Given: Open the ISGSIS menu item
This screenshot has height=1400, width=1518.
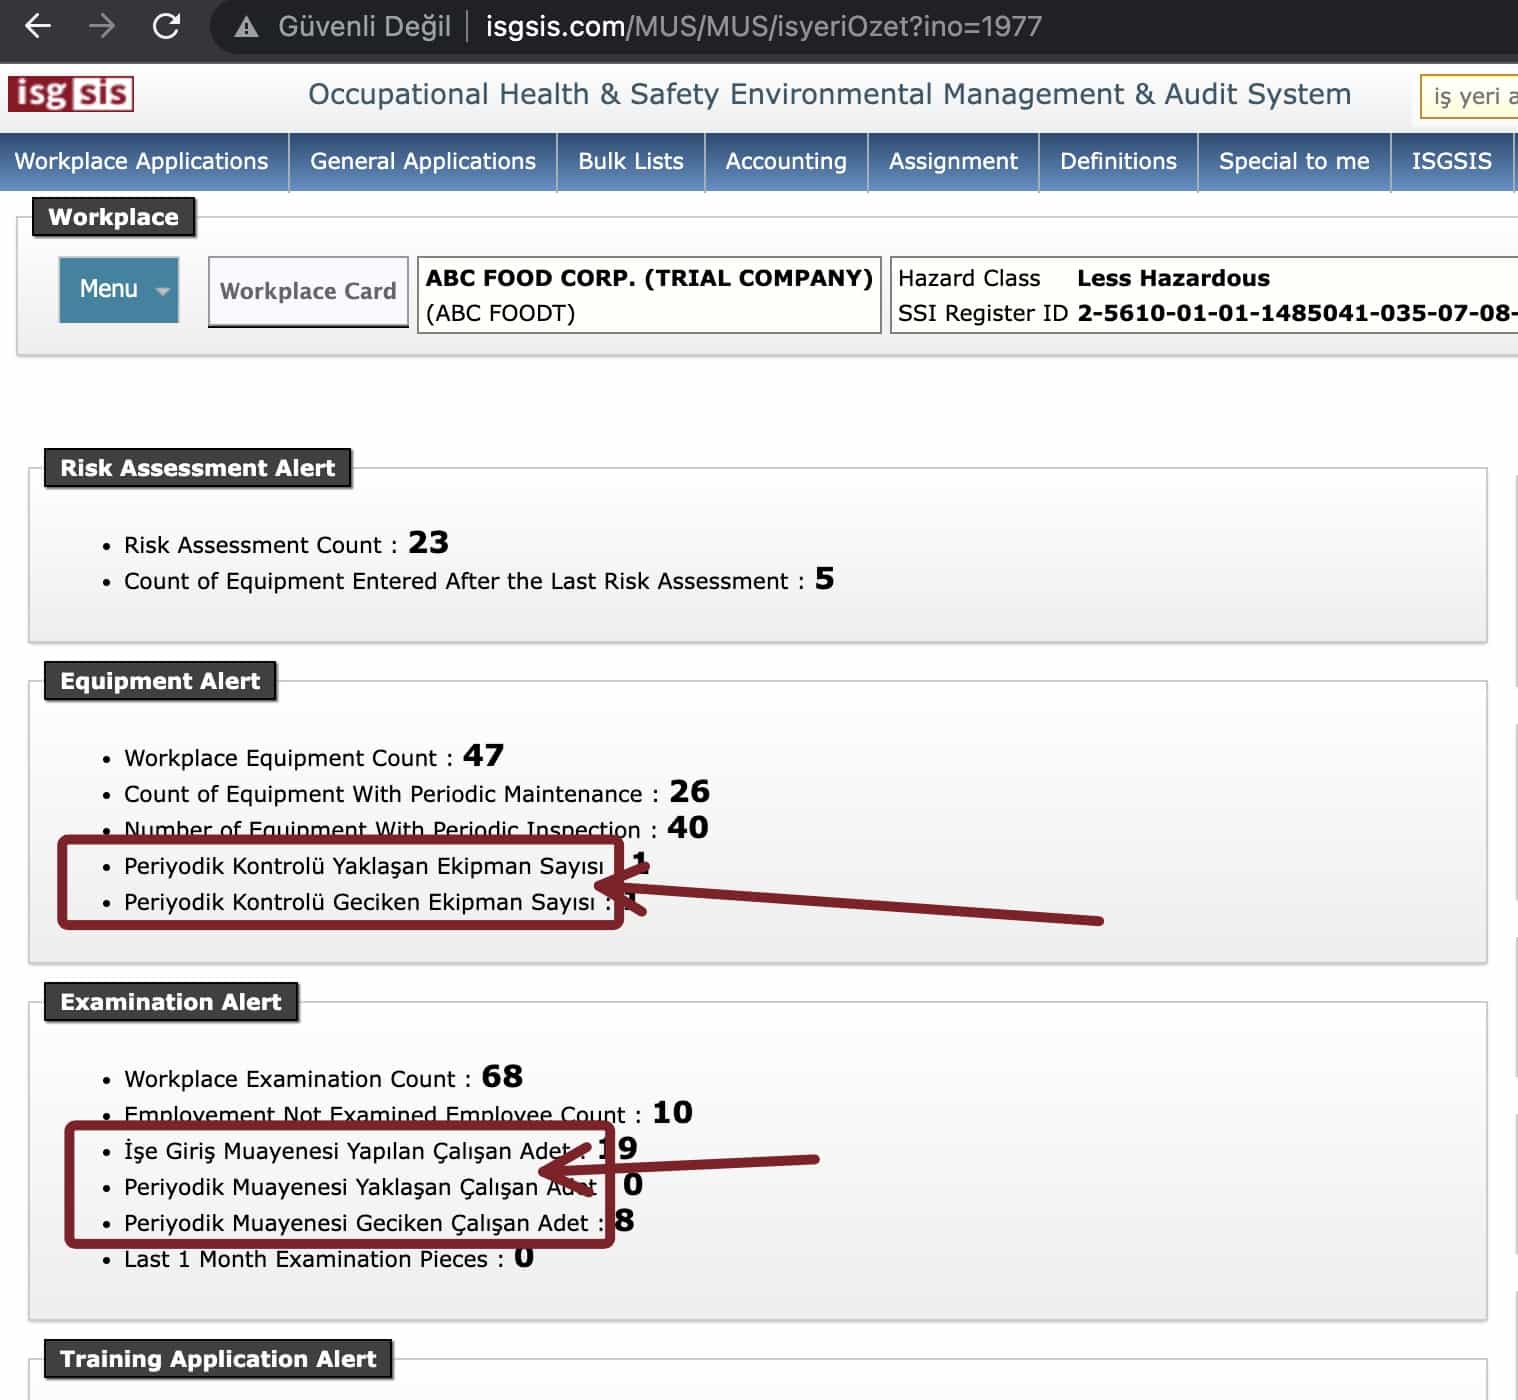Looking at the screenshot, I should (x=1450, y=161).
